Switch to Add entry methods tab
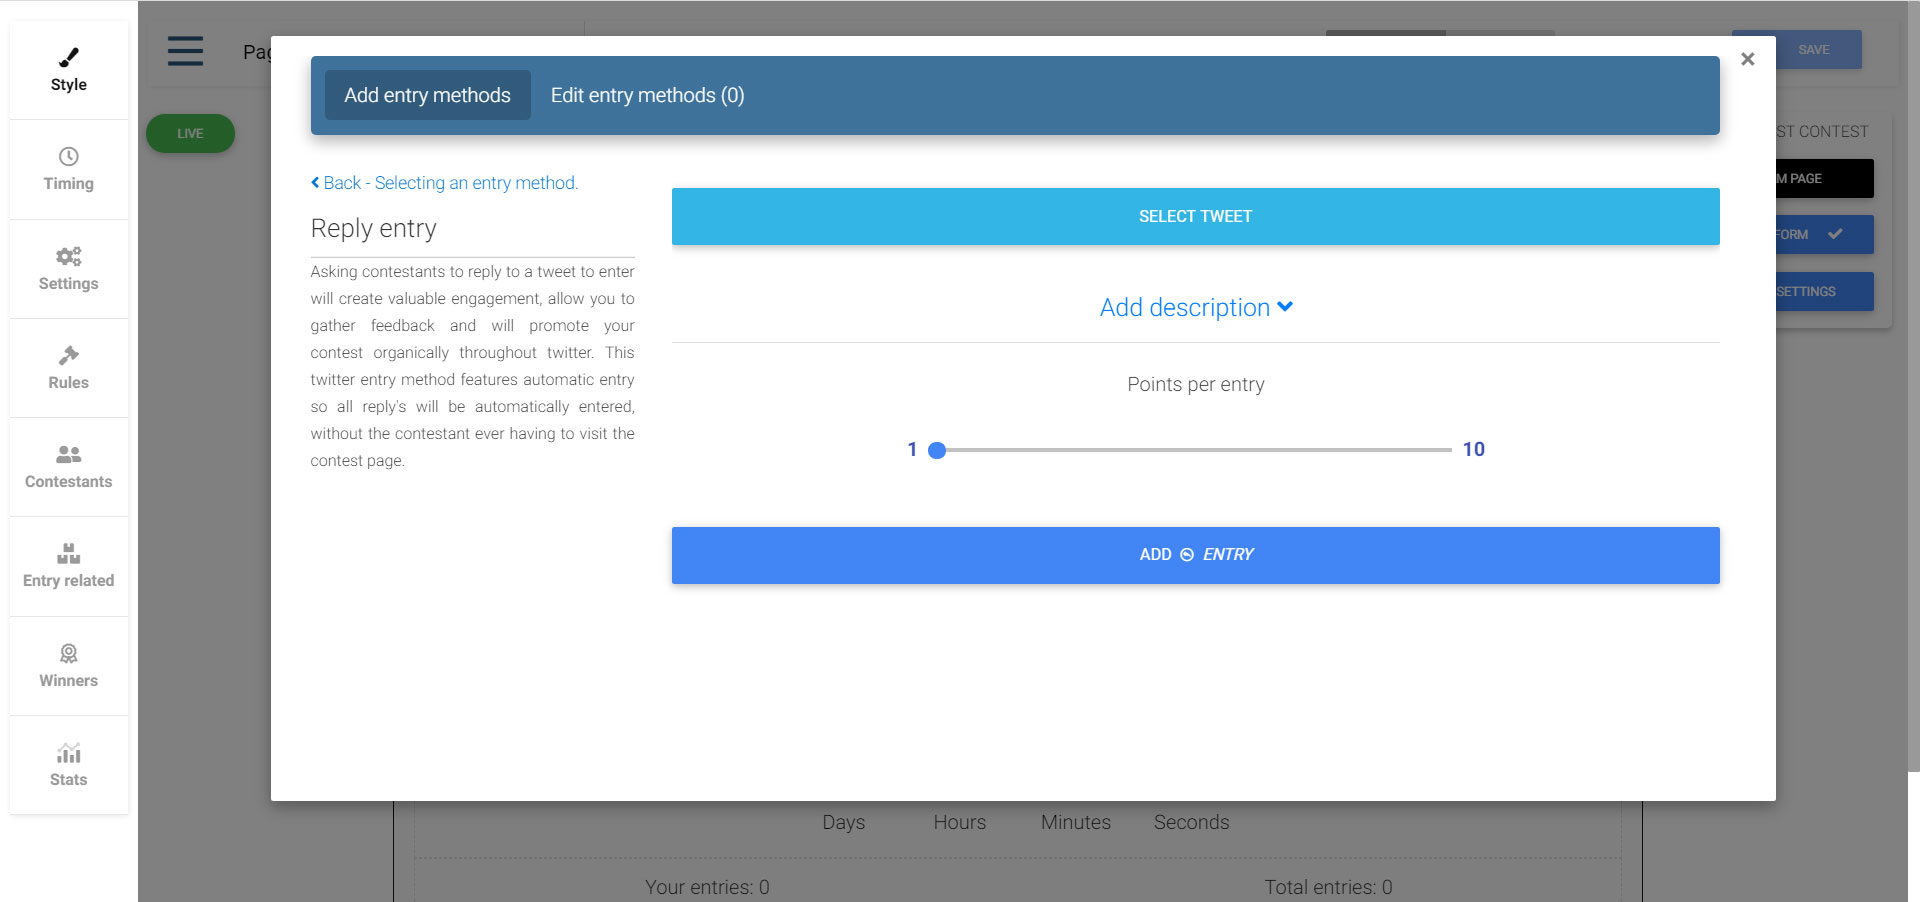 tap(427, 95)
